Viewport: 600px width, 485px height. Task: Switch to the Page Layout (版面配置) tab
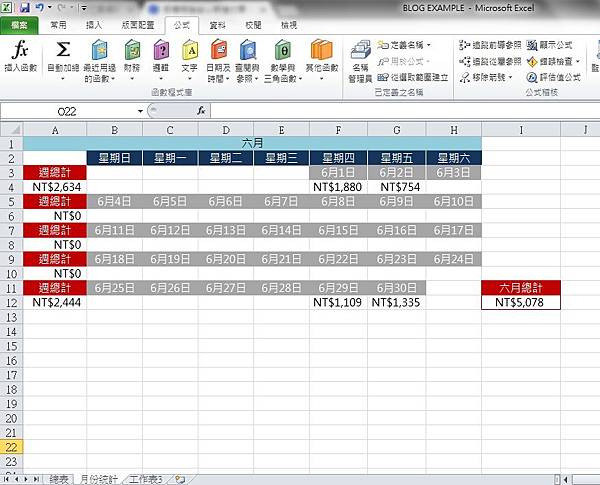[138, 25]
